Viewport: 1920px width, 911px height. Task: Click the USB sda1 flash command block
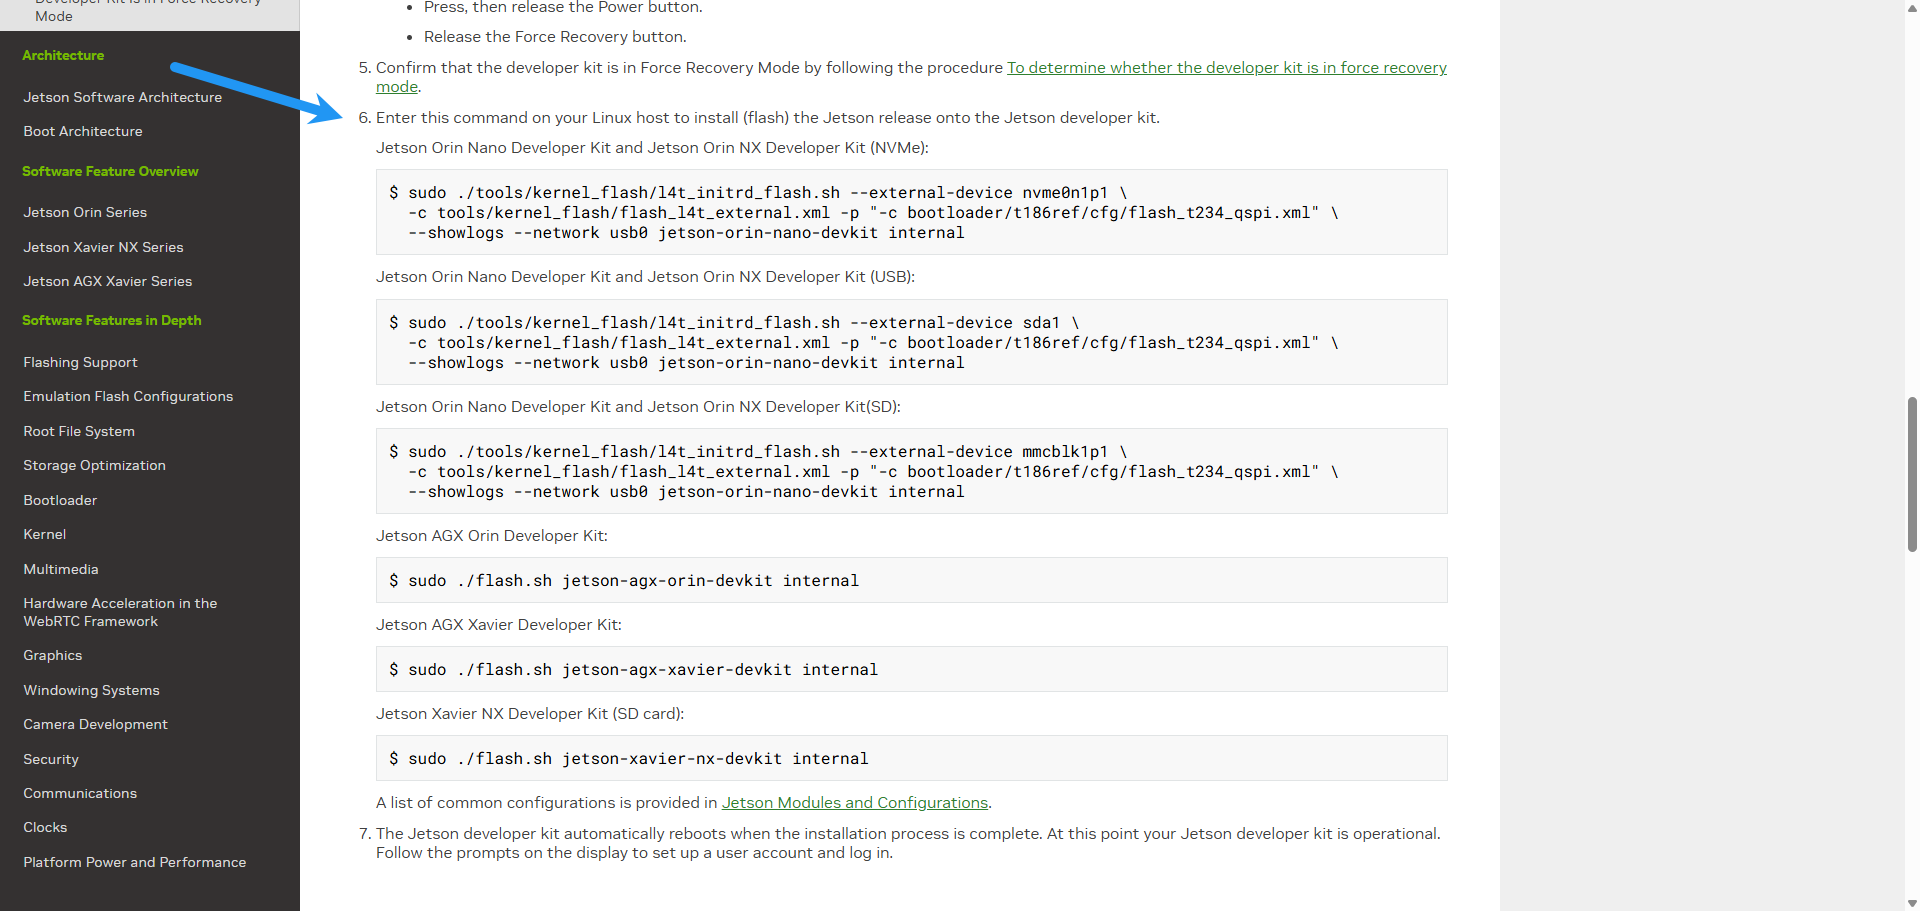pos(911,342)
